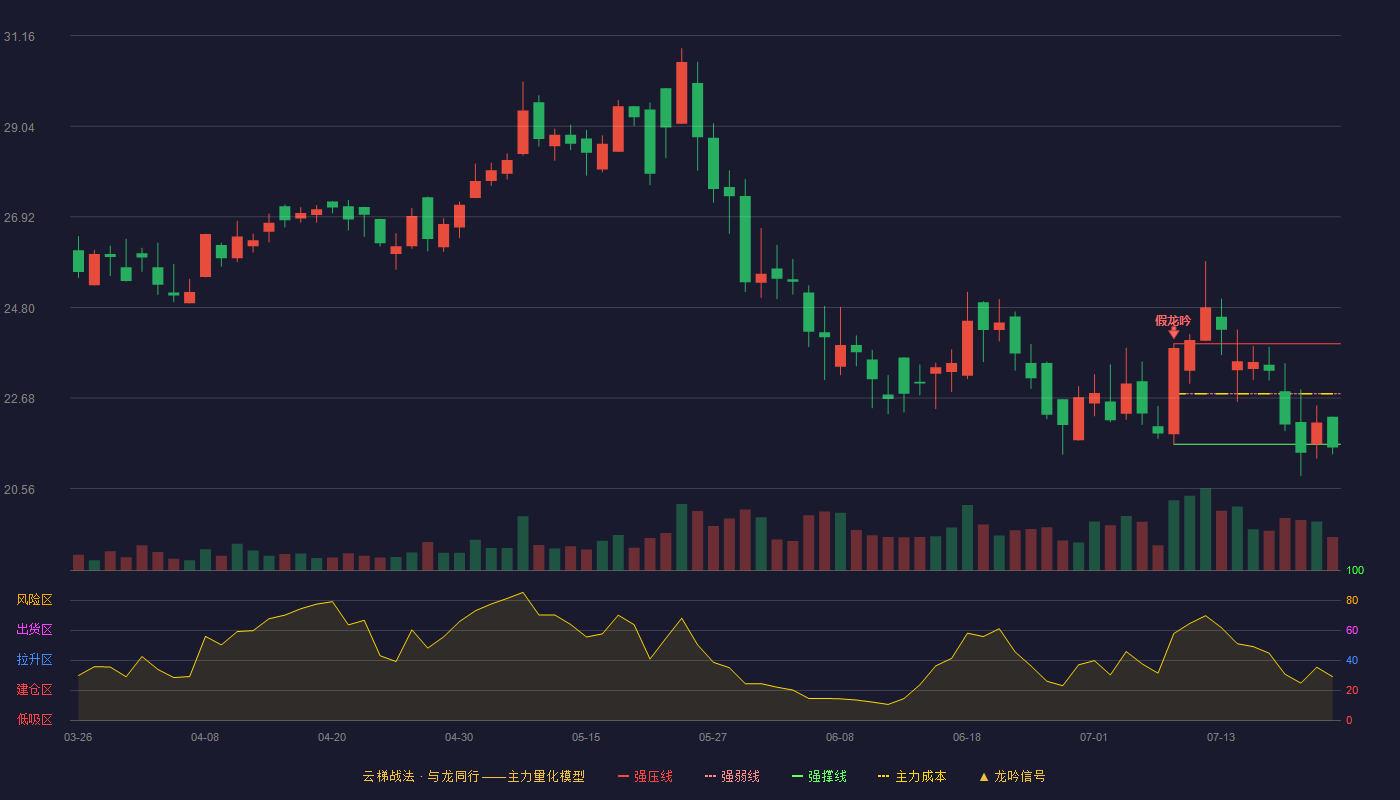
Task: Click the 29.04 price axis label
Action: click(x=19, y=128)
